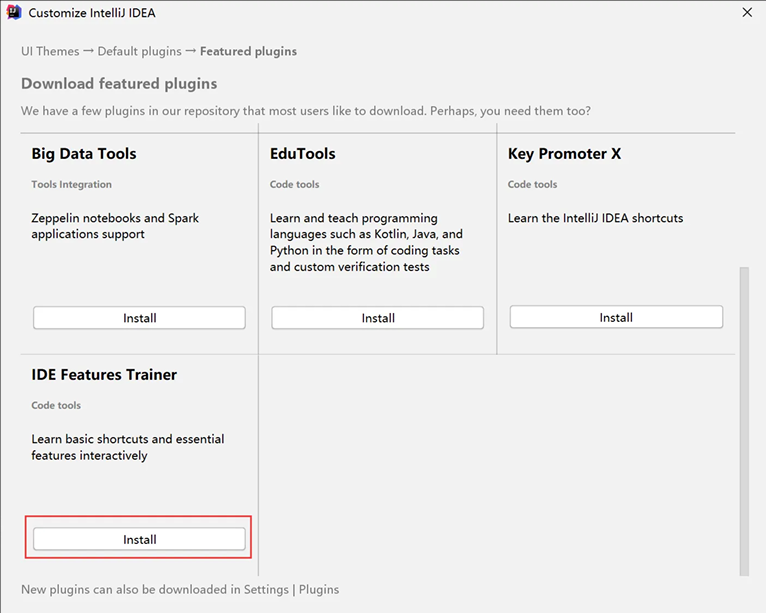Select the Featured plugins breadcrumb
This screenshot has height=613, width=766.
pyautogui.click(x=248, y=51)
